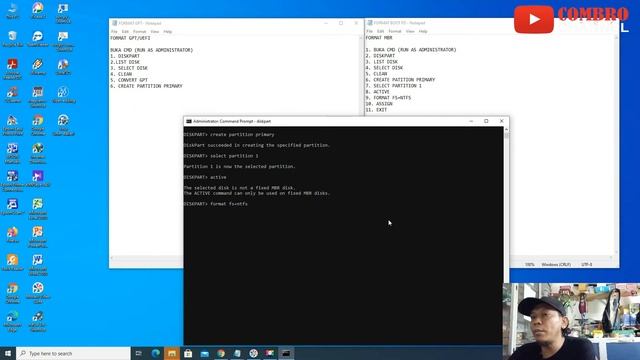This screenshot has width=640, height=360.
Task: Click the '11. EXIT' line in MBR Notepad
Action: tap(376, 110)
